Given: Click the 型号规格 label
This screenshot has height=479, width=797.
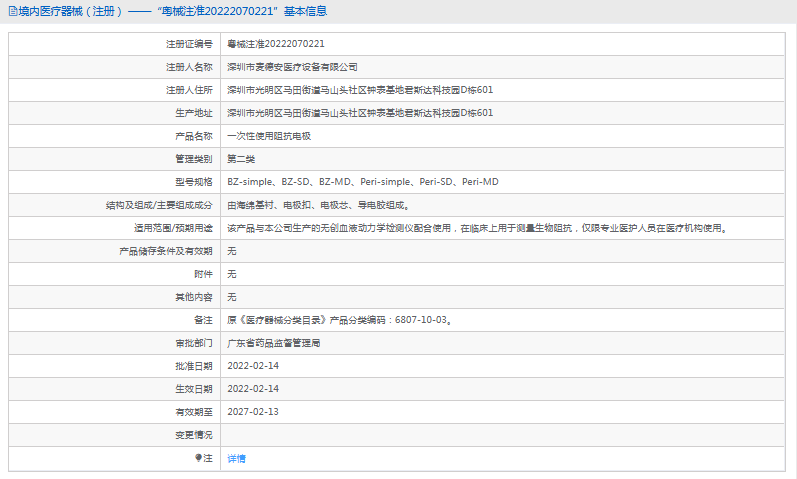Looking at the screenshot, I should pyautogui.click(x=194, y=182).
